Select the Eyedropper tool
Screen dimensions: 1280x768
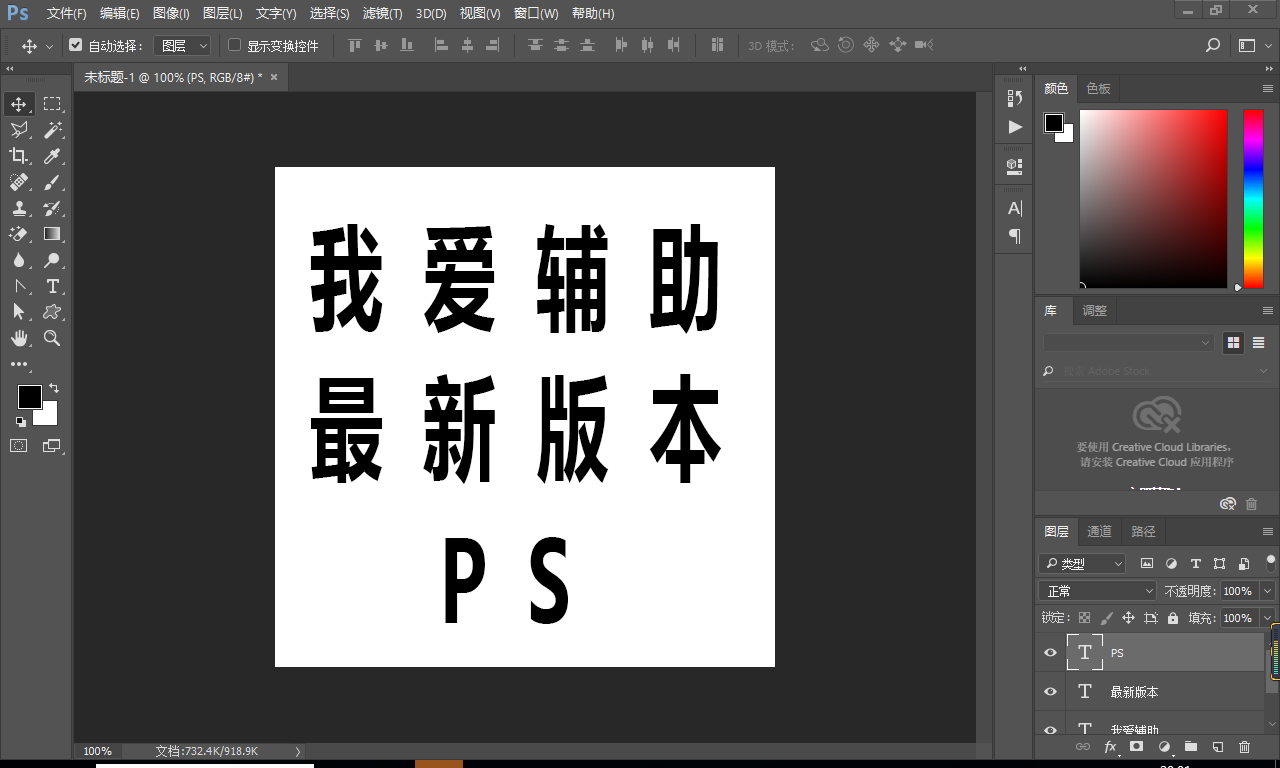52,156
